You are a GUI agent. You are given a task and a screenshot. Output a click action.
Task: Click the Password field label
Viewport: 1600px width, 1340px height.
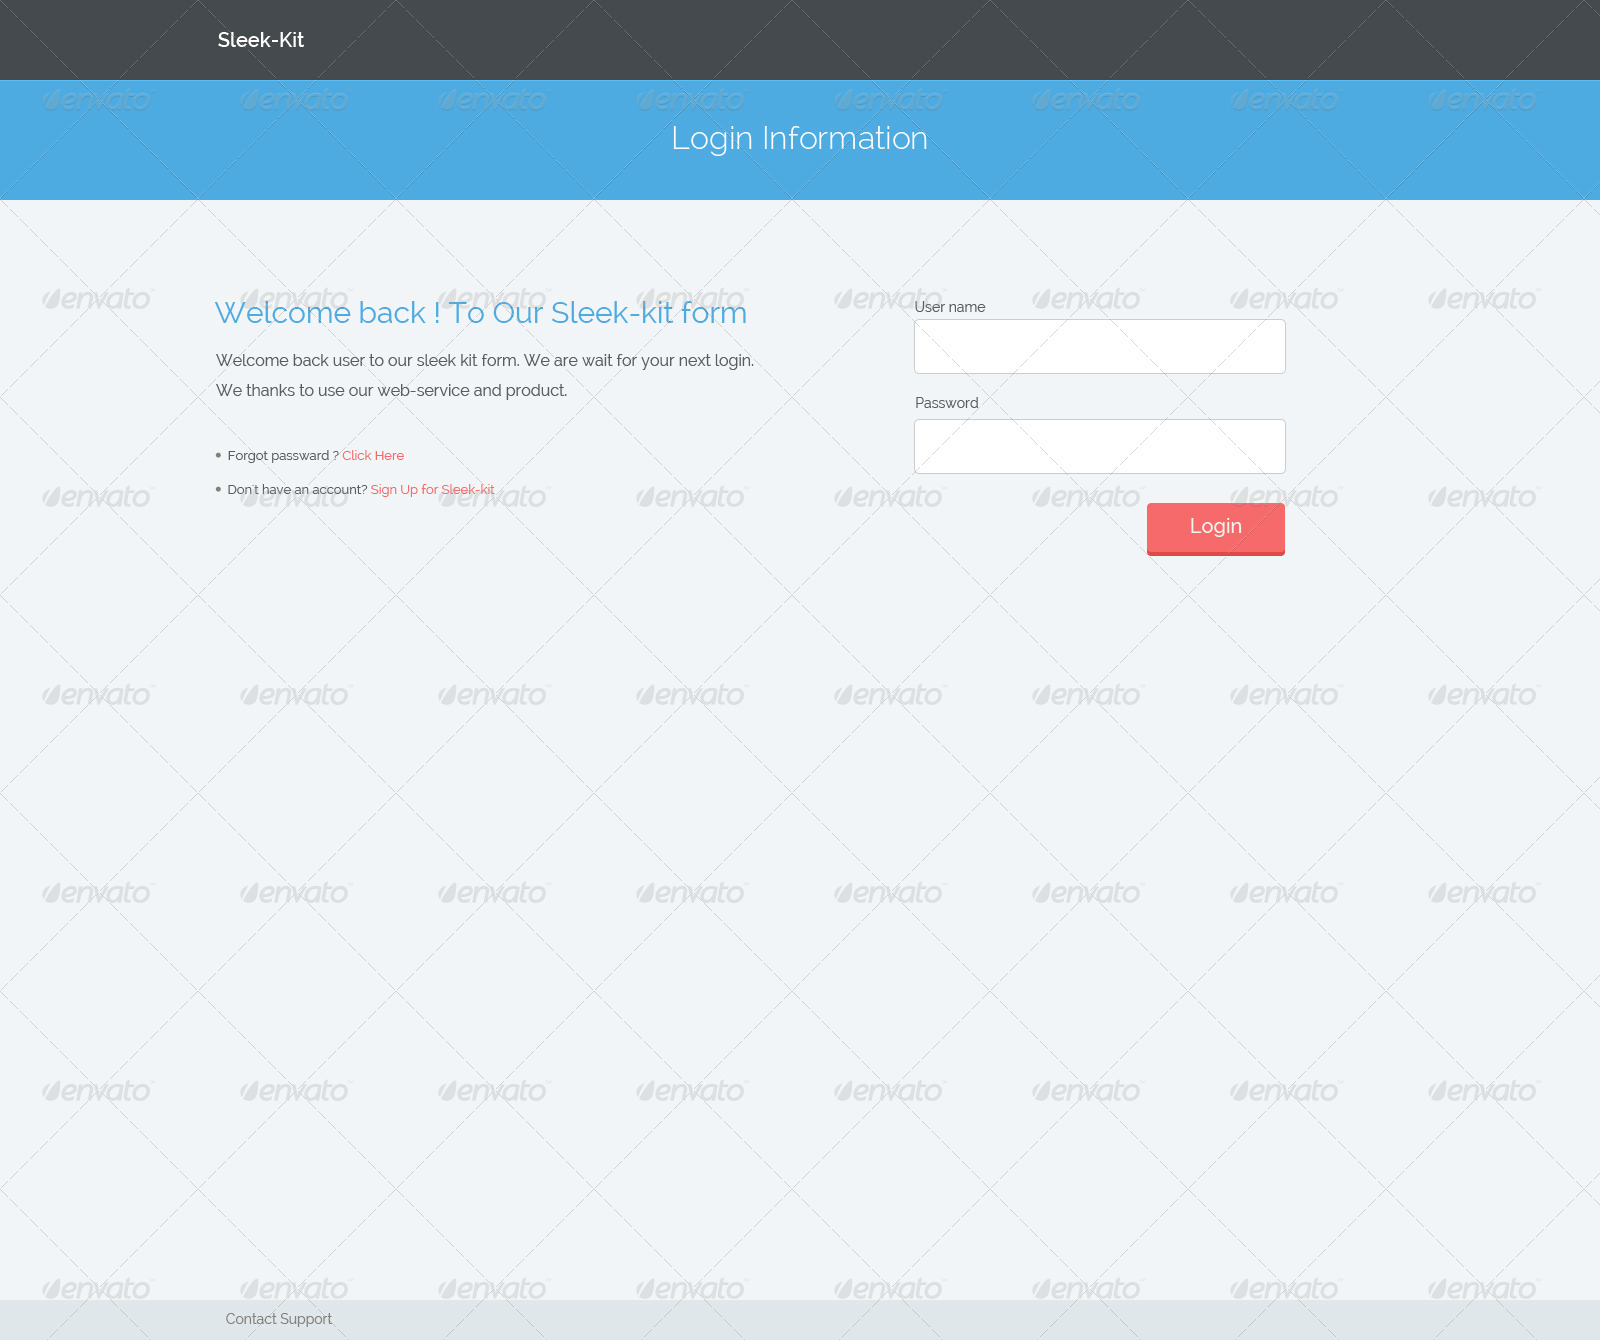[945, 403]
